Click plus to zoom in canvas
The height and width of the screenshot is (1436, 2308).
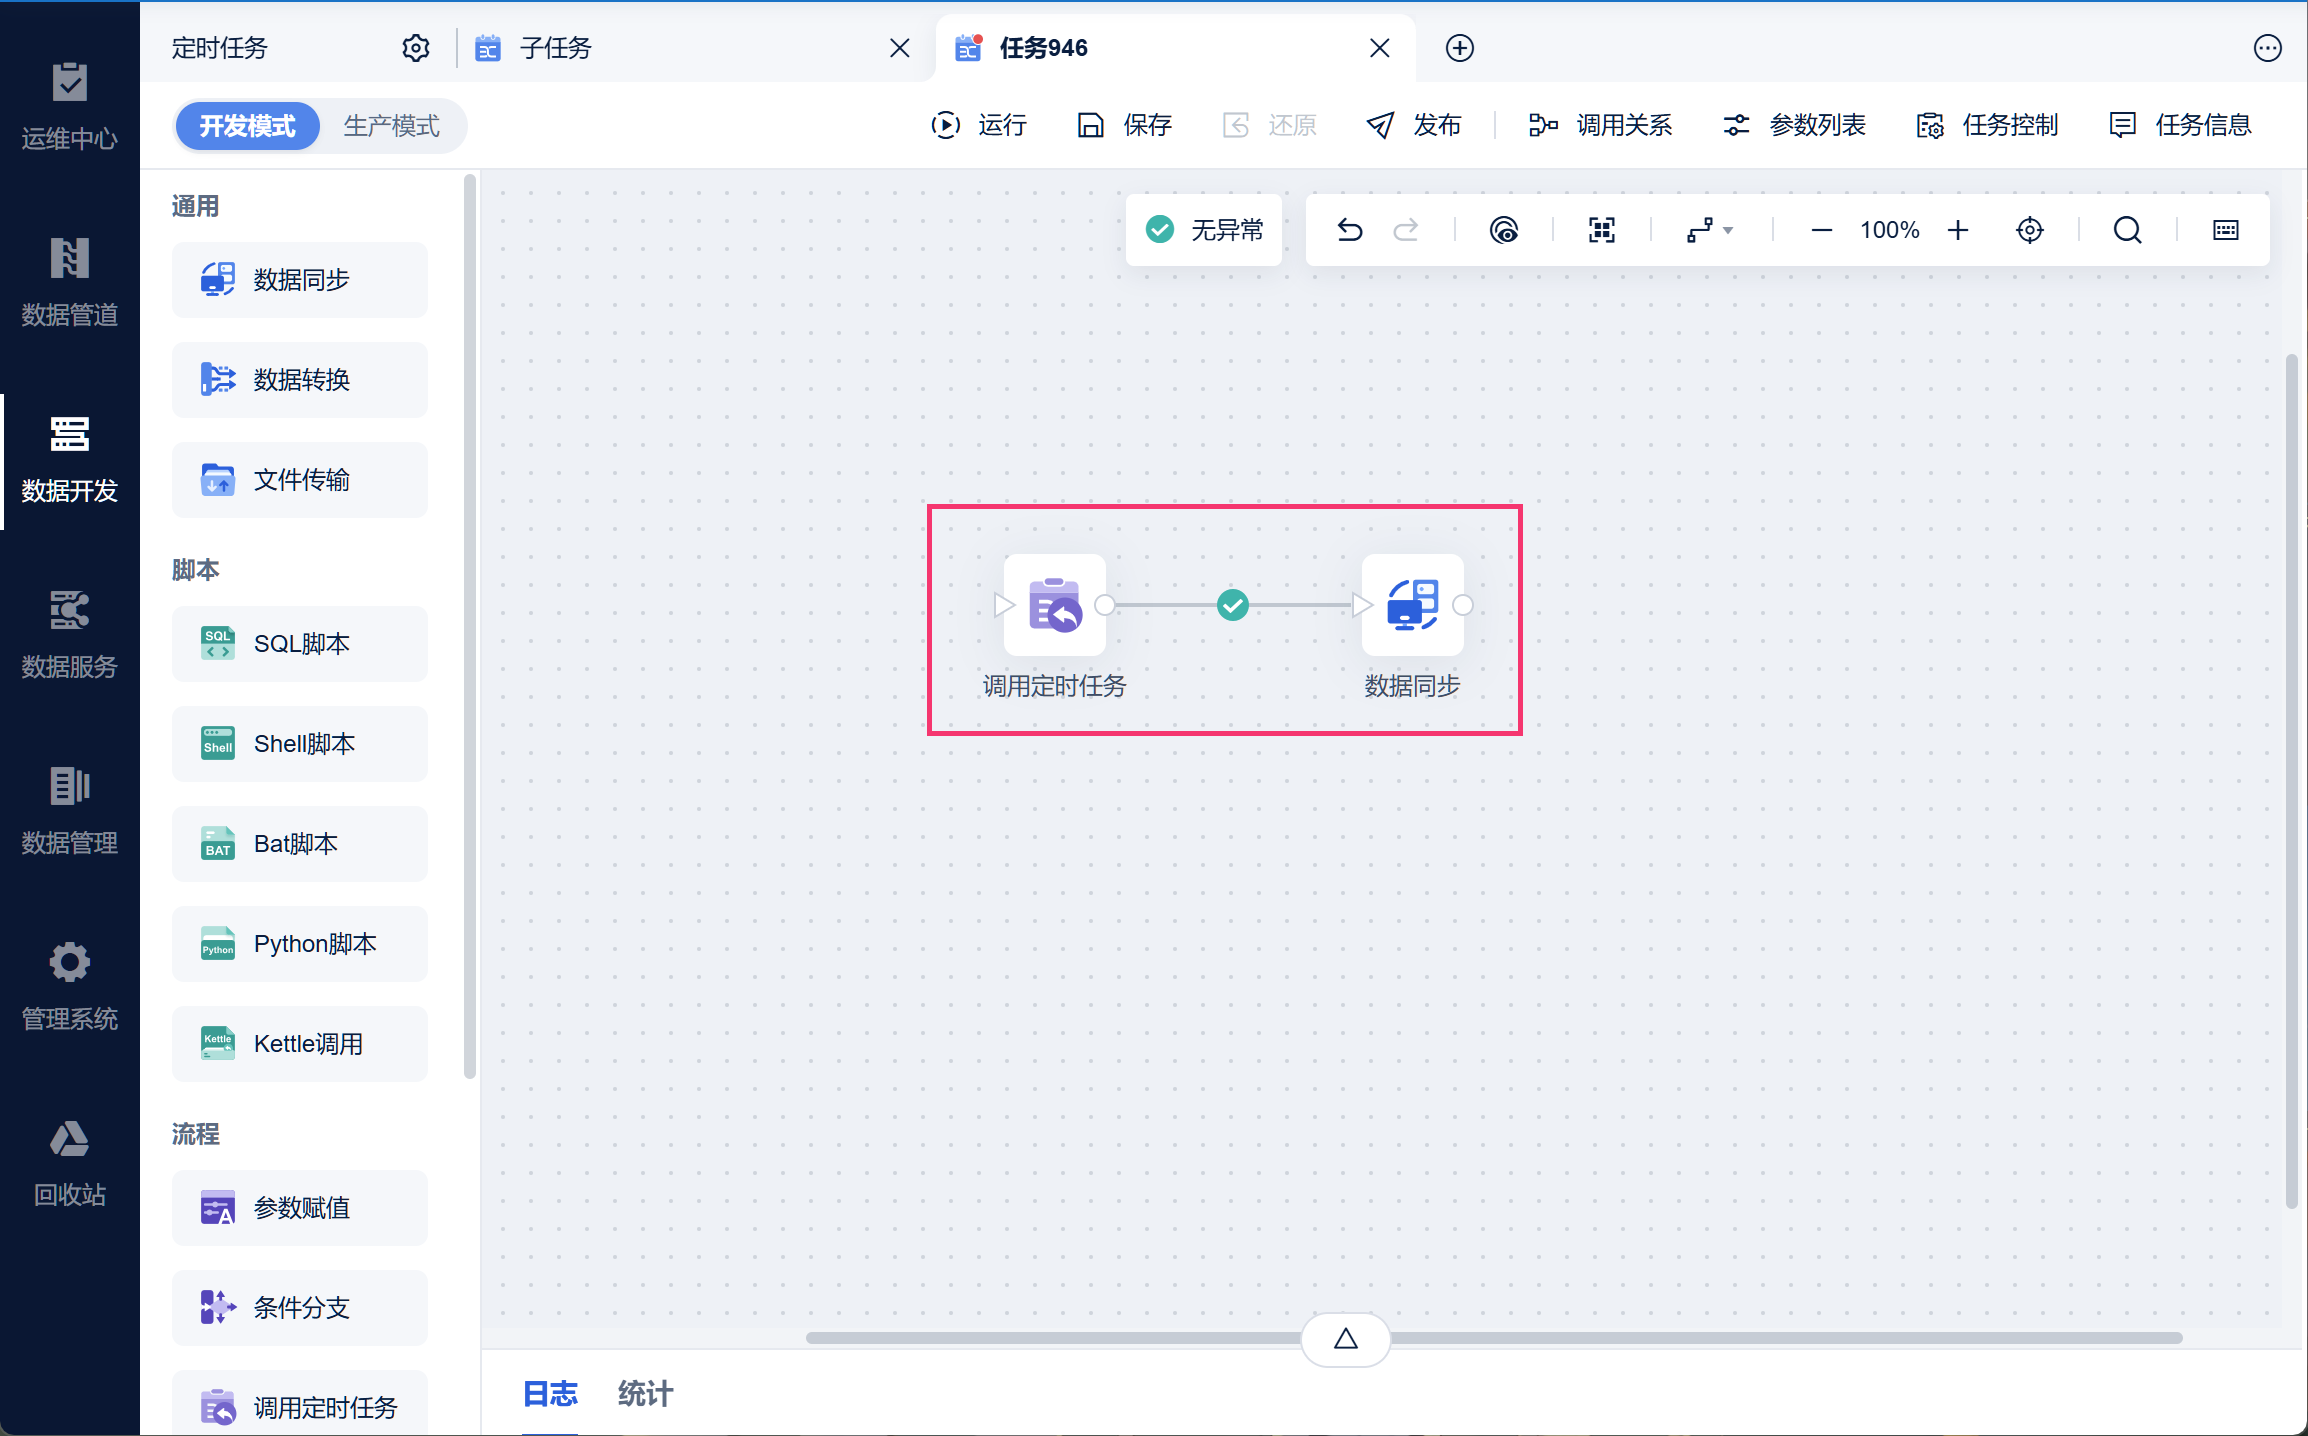(x=1957, y=230)
